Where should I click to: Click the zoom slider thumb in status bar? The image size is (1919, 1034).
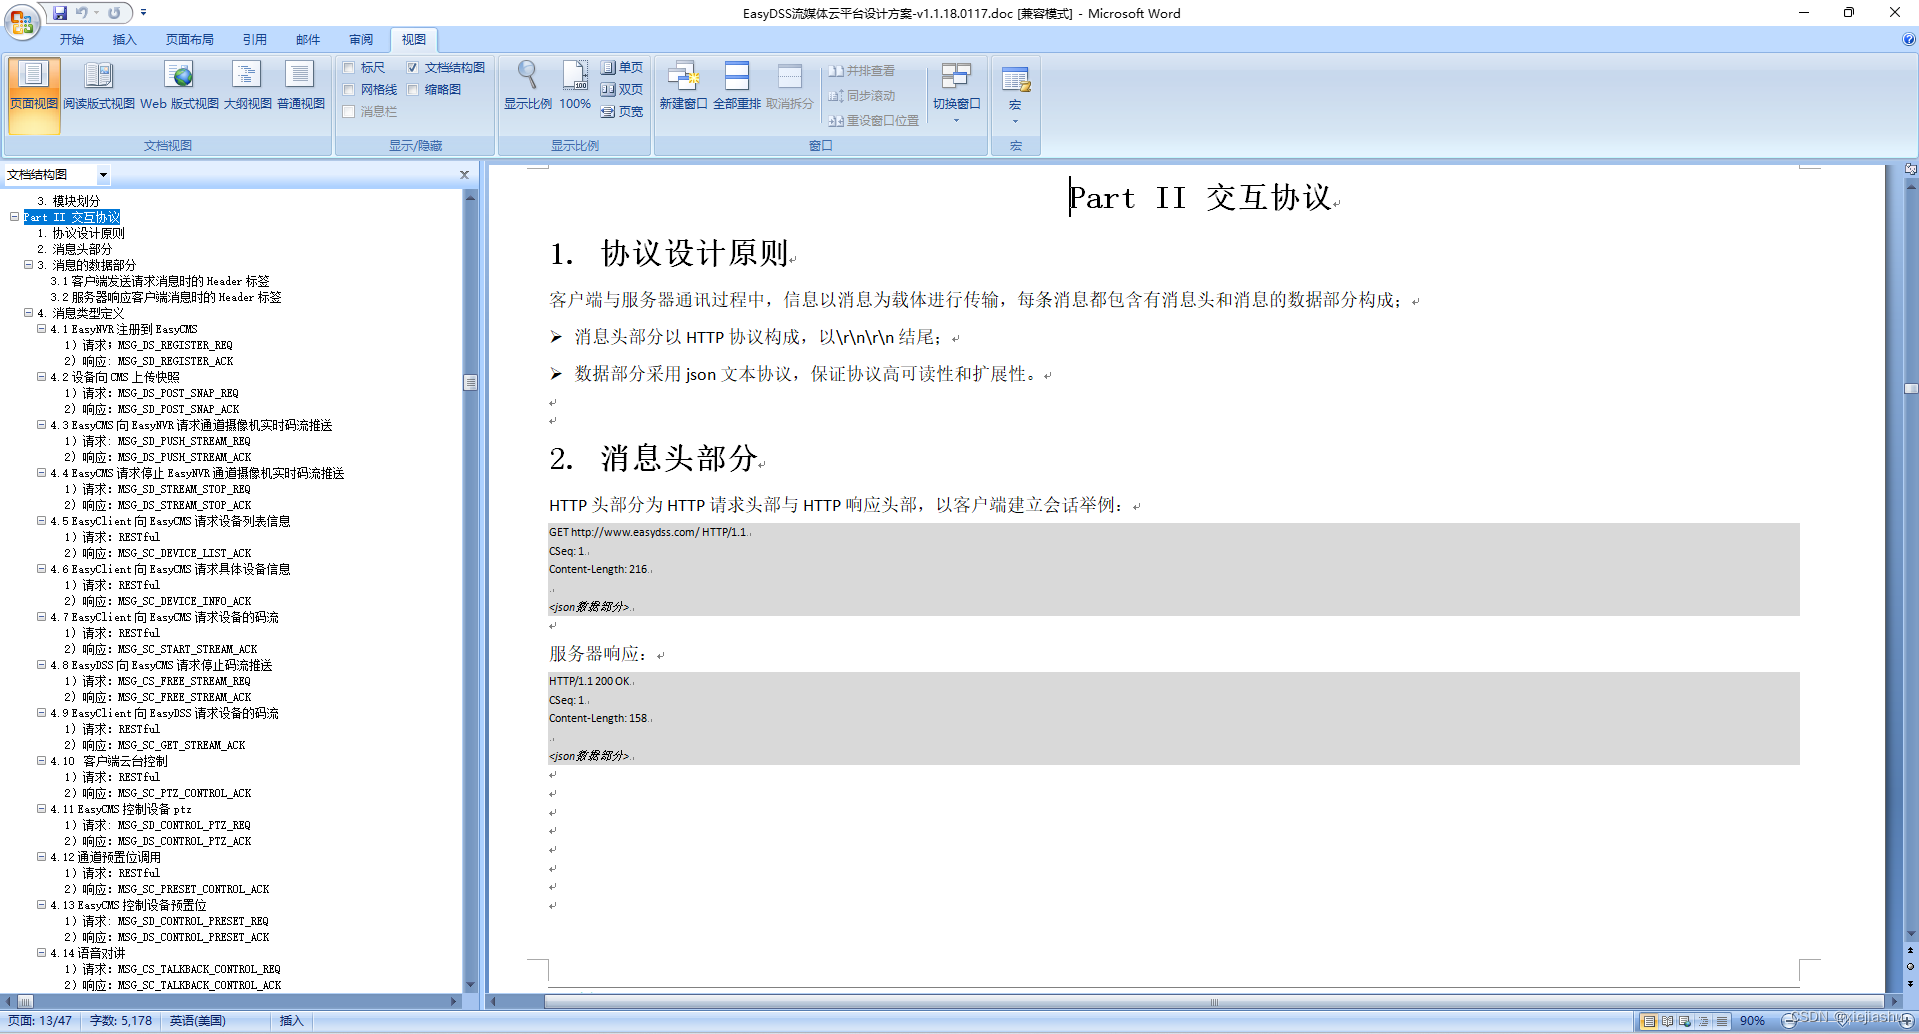click(1843, 1021)
